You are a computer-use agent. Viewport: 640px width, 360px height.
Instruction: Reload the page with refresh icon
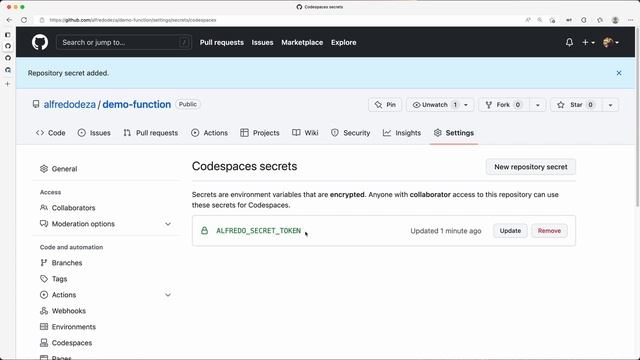coord(24,20)
